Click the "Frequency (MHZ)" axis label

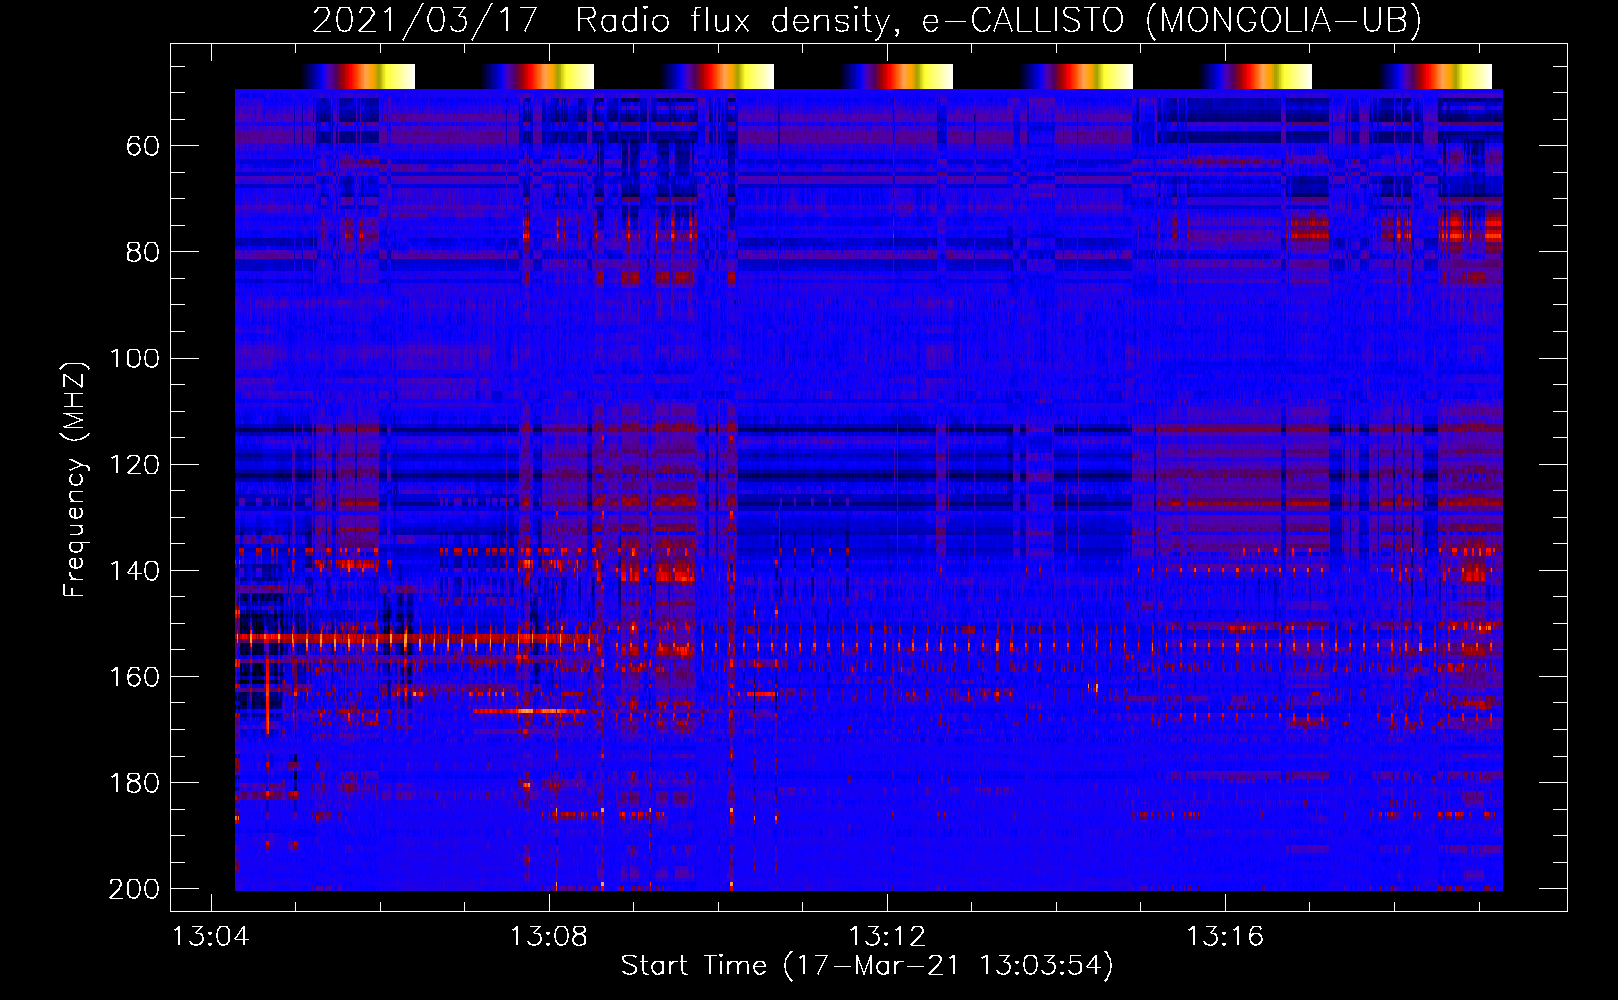pos(75,480)
